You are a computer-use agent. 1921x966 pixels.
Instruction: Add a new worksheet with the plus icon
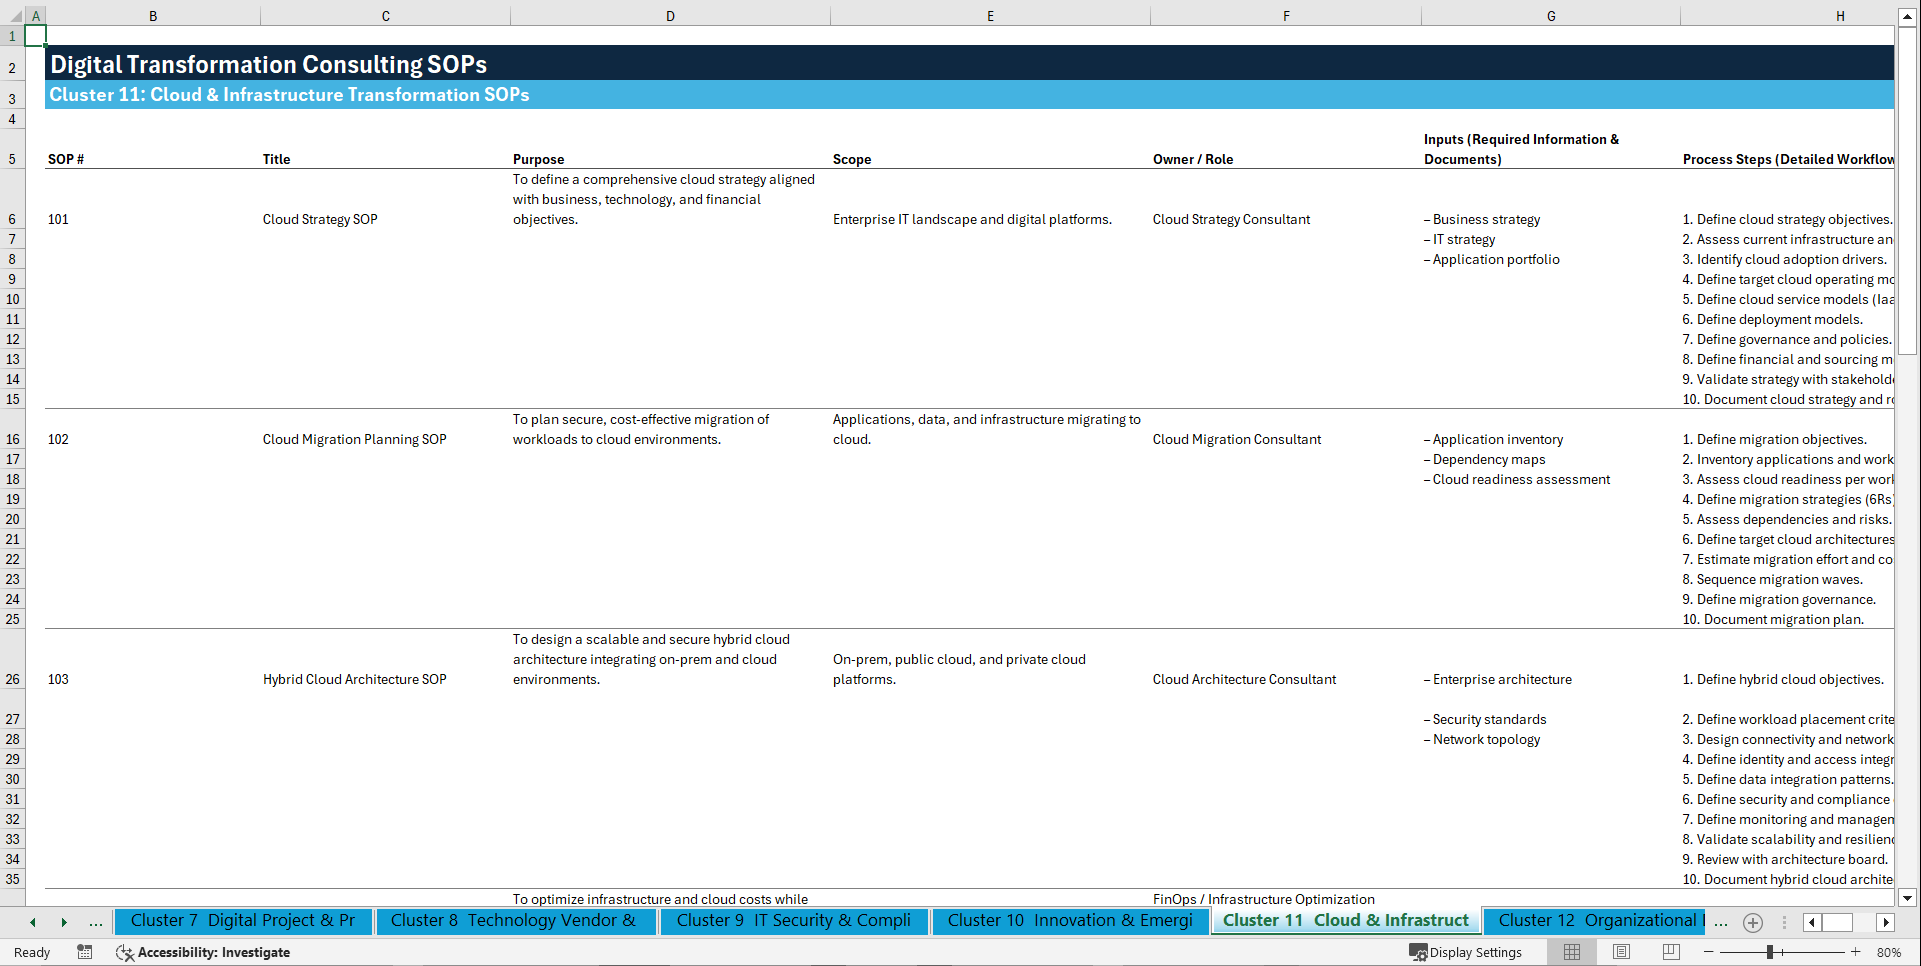point(1752,922)
